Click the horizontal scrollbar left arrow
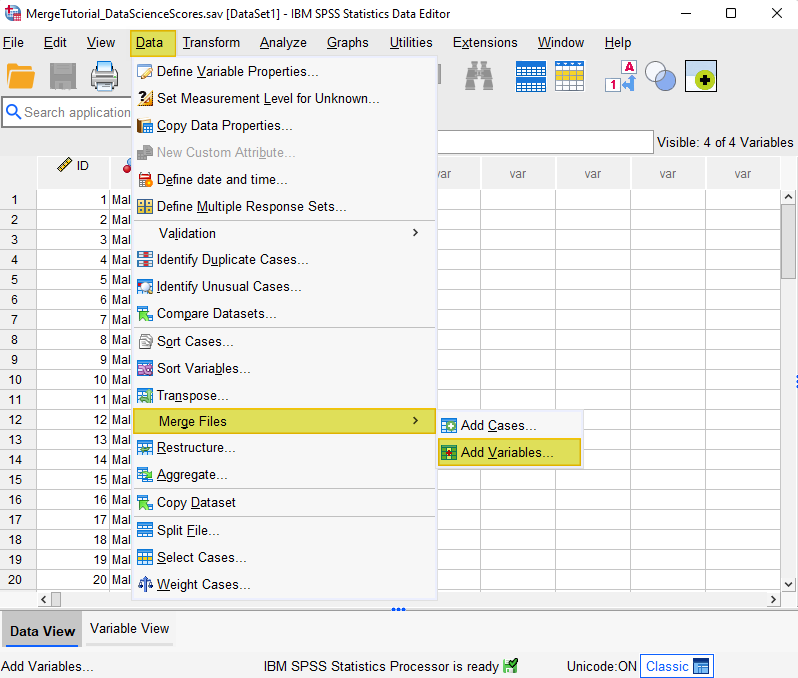This screenshot has height=678, width=798. point(44,599)
